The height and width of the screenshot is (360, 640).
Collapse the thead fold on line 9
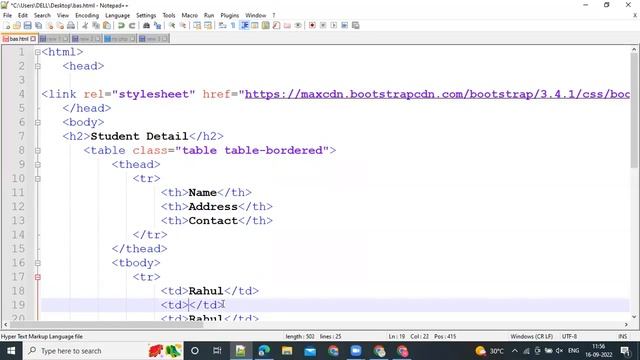tap(38, 164)
